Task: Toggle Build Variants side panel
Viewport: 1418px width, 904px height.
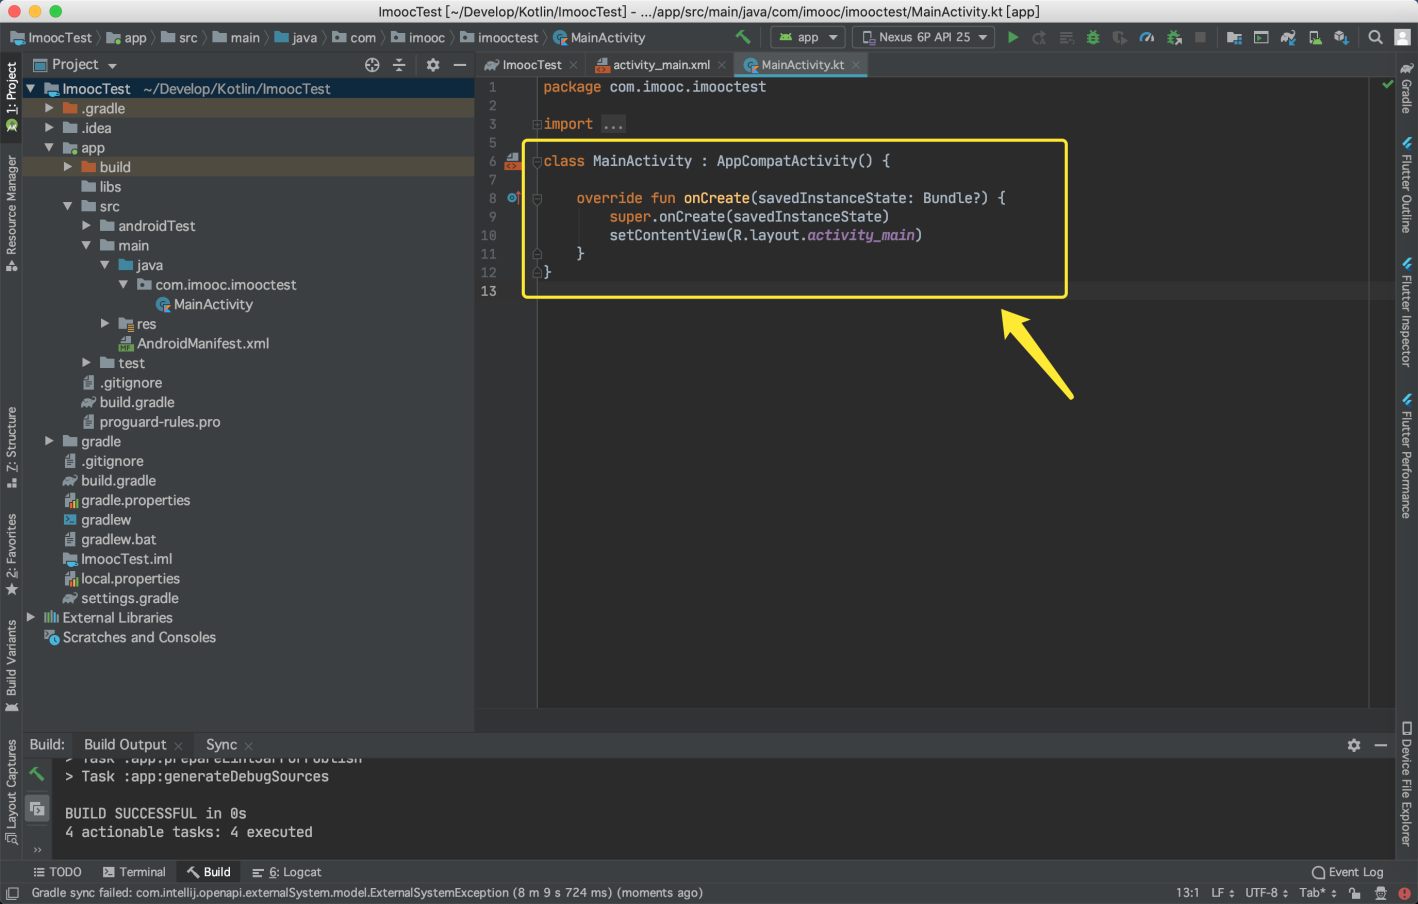Action: [12, 666]
